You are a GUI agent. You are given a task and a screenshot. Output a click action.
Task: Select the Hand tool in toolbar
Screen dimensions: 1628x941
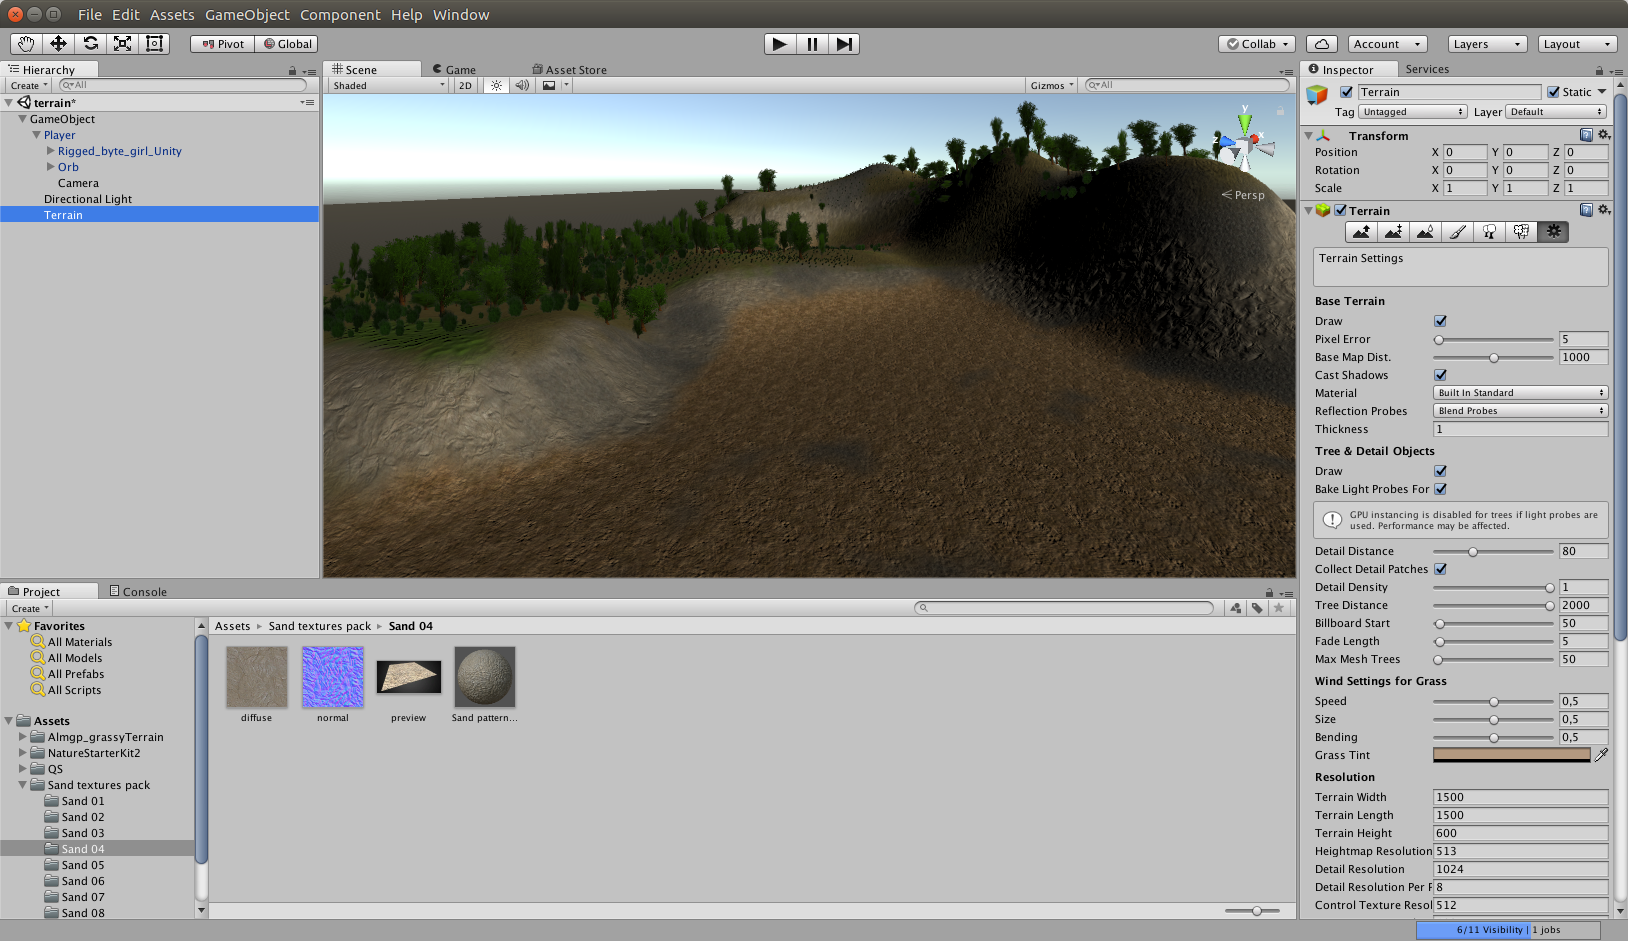(x=26, y=44)
